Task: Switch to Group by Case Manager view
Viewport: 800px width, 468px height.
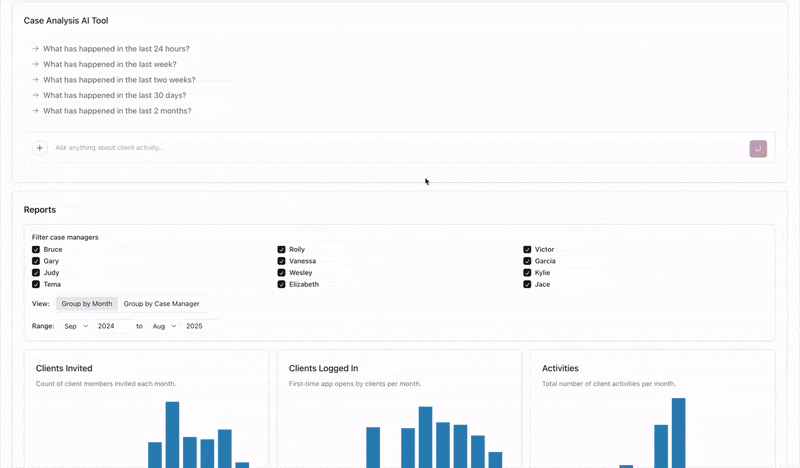Action: click(x=161, y=304)
